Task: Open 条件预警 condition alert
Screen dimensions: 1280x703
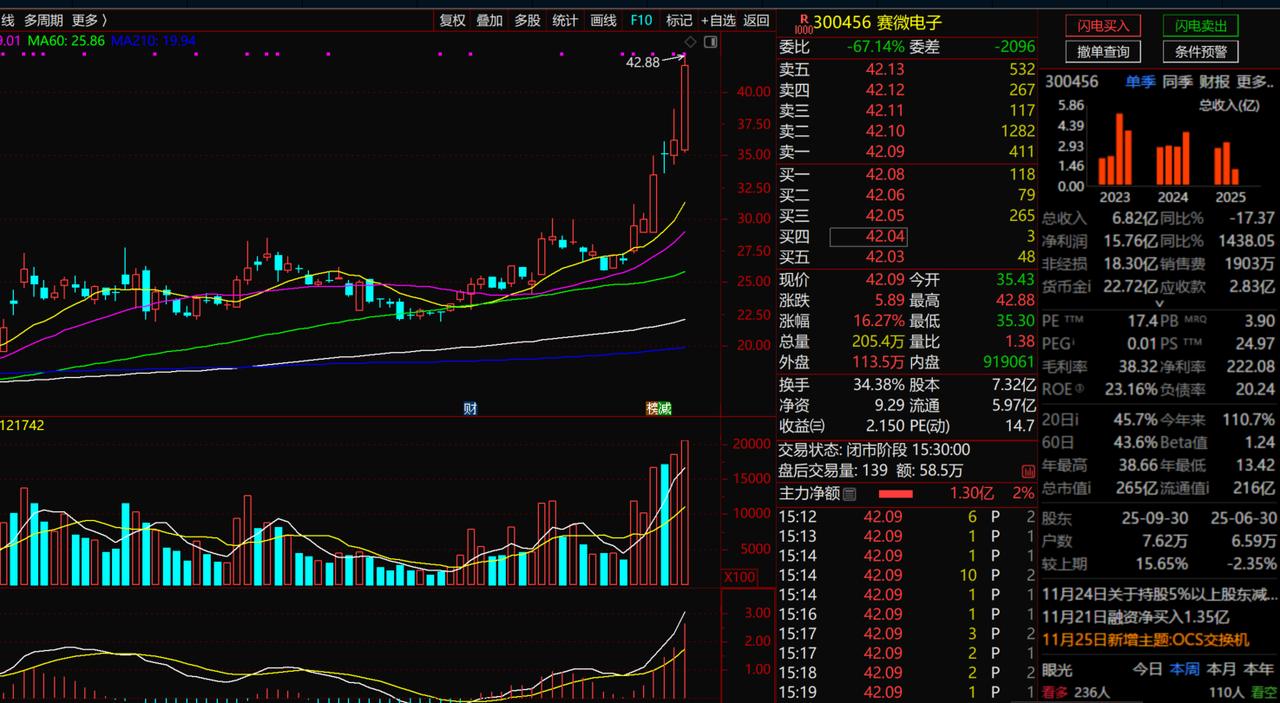Action: 1200,52
